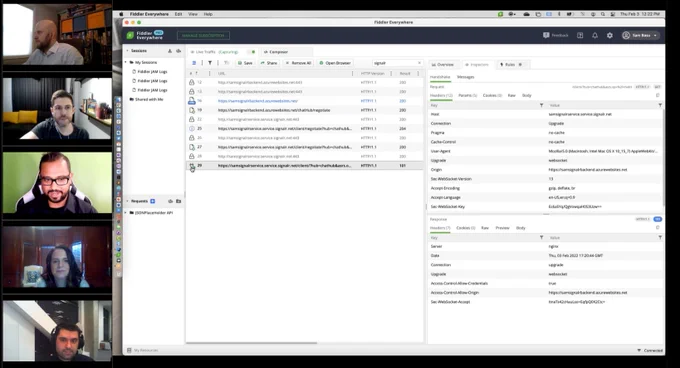Viewport: 680px width, 368px height.
Task: Click the Share button in traffic toolbar
Action: (x=269, y=63)
